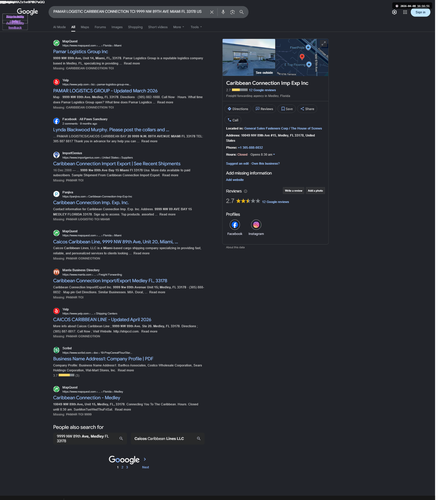The image size is (440, 500).
Task: Save the business to a list
Action: tap(287, 109)
